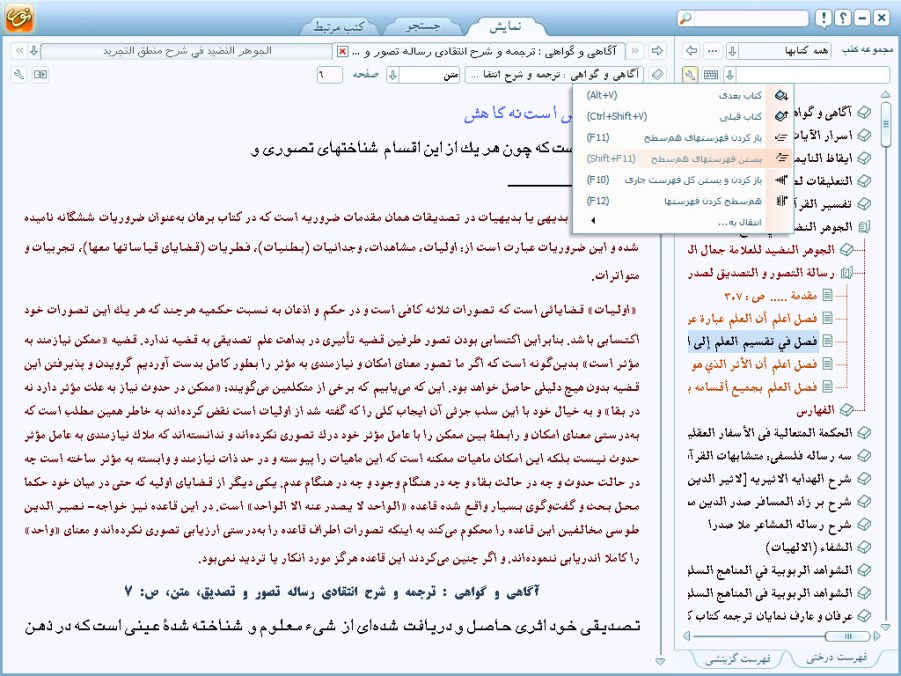Expand the تفسير القرآن book node
Viewport: 901px width, 676px height.
click(x=864, y=204)
